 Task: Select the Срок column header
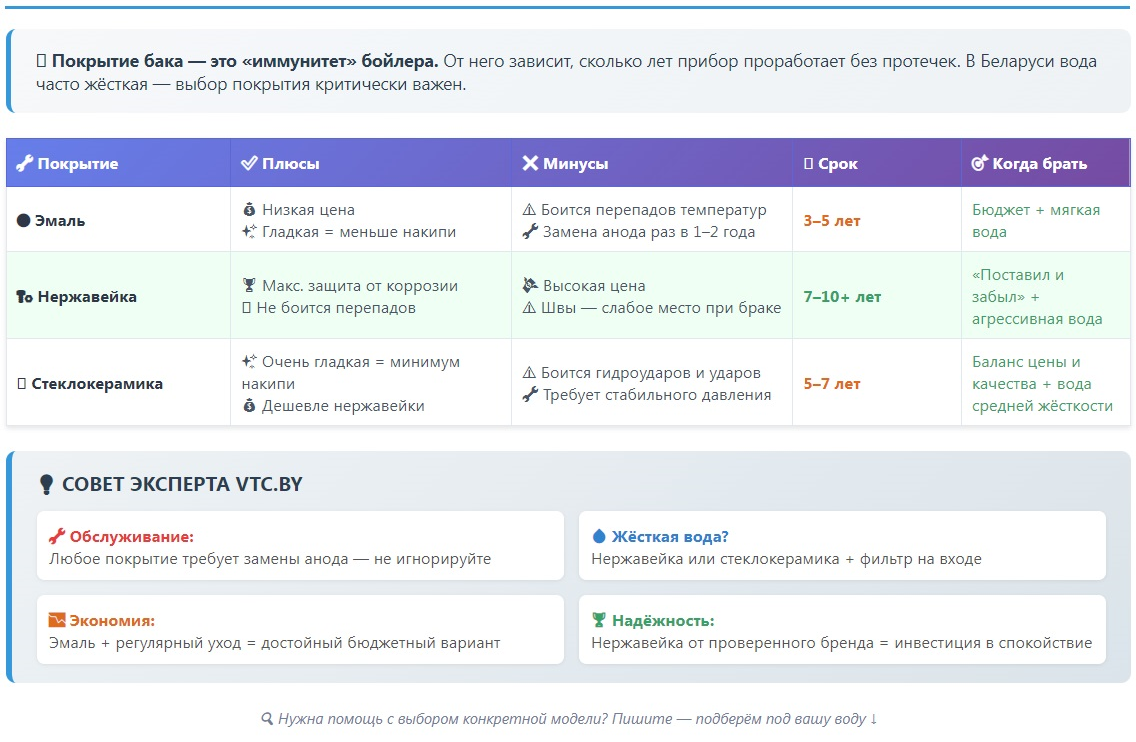837,164
